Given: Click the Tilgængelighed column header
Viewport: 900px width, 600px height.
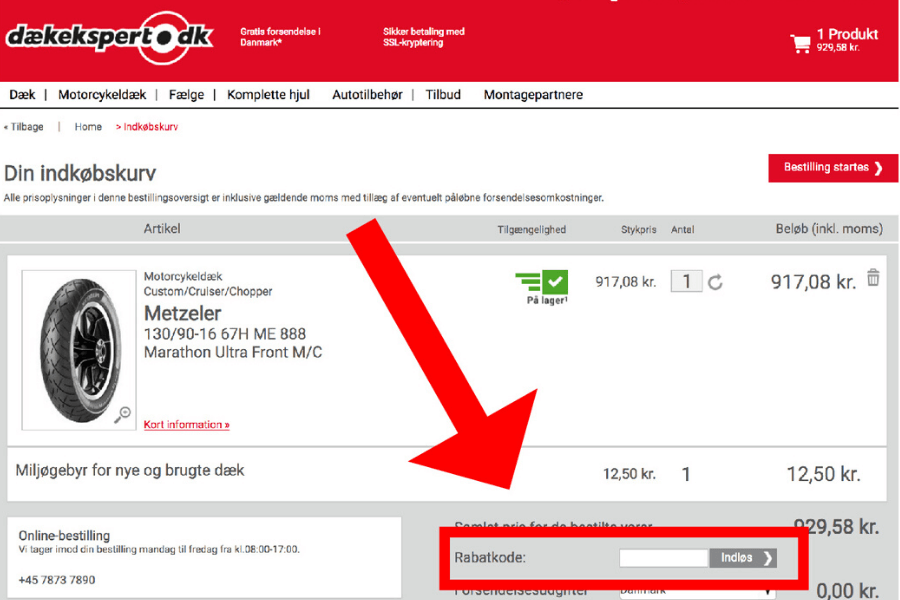Looking at the screenshot, I should [x=532, y=230].
